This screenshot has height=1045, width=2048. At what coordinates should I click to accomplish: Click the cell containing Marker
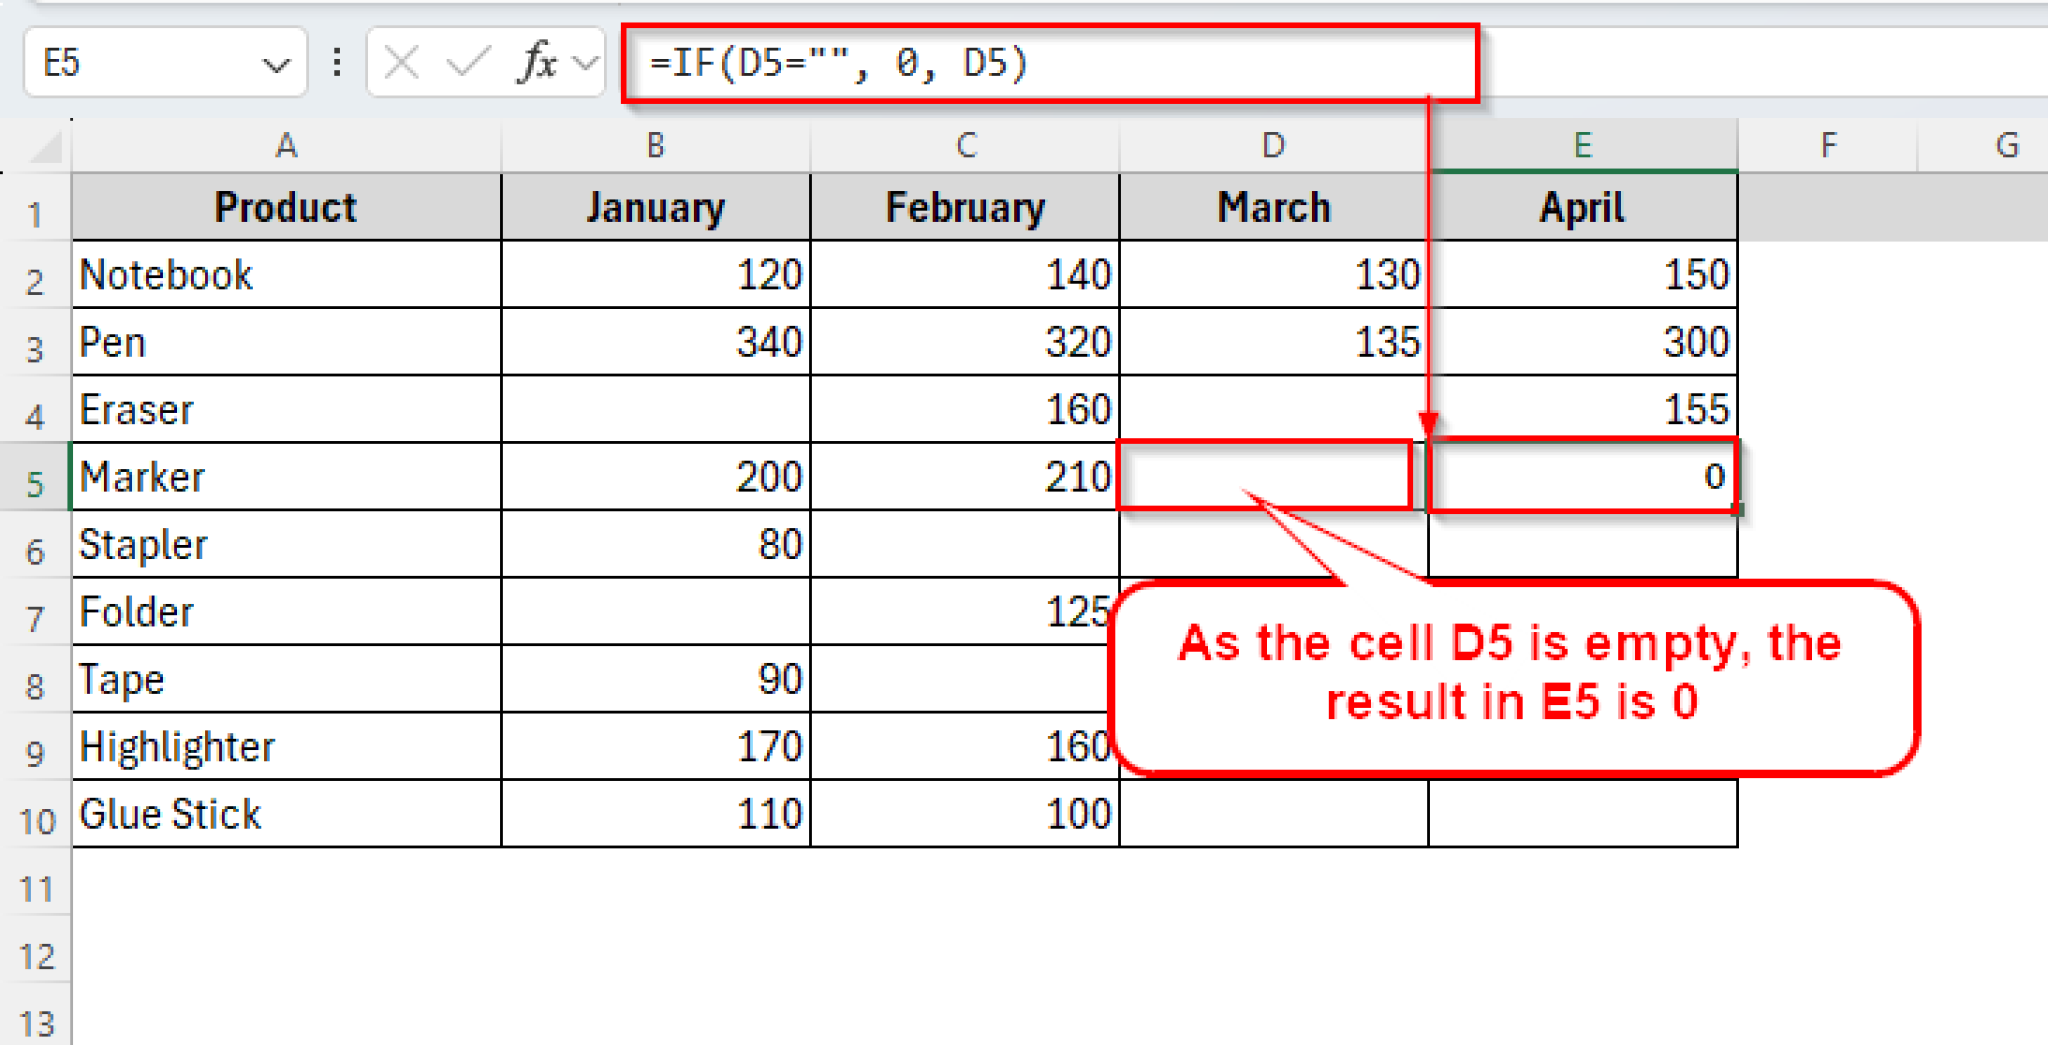[x=286, y=477]
